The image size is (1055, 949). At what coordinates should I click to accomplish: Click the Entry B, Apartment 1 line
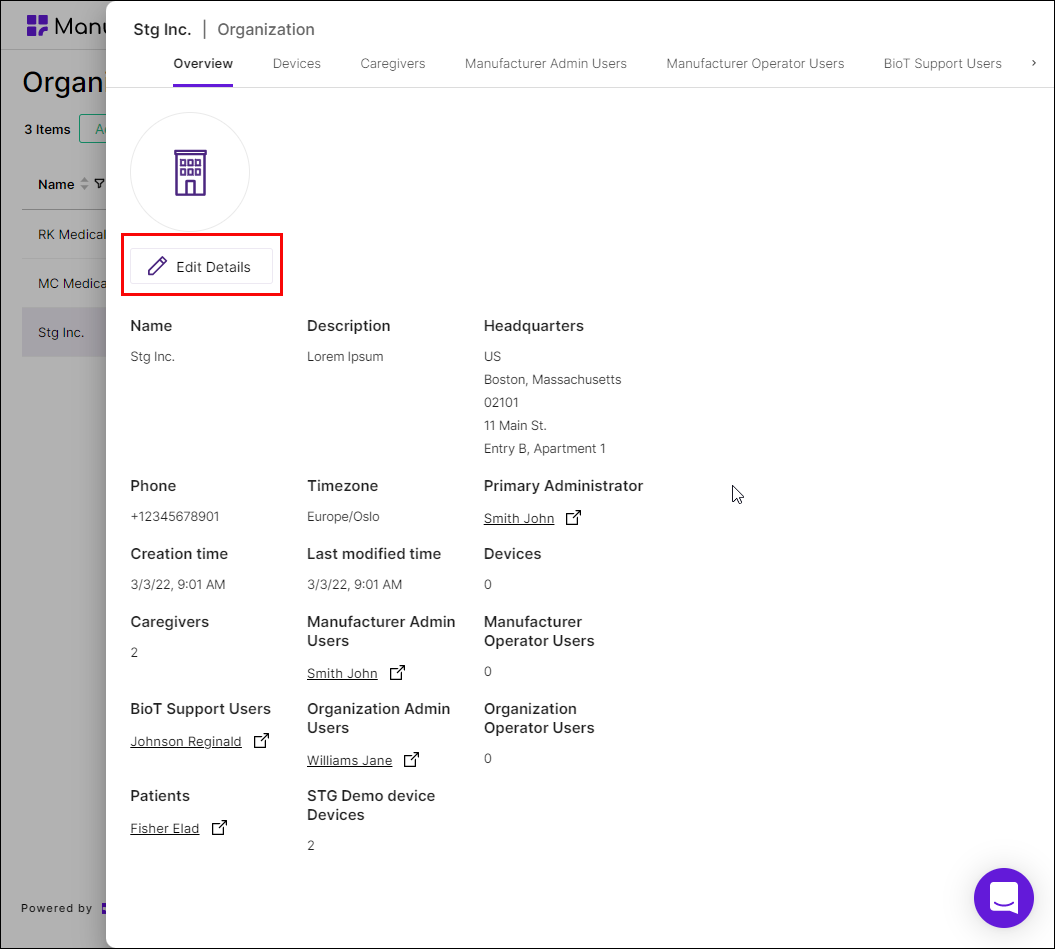[544, 448]
